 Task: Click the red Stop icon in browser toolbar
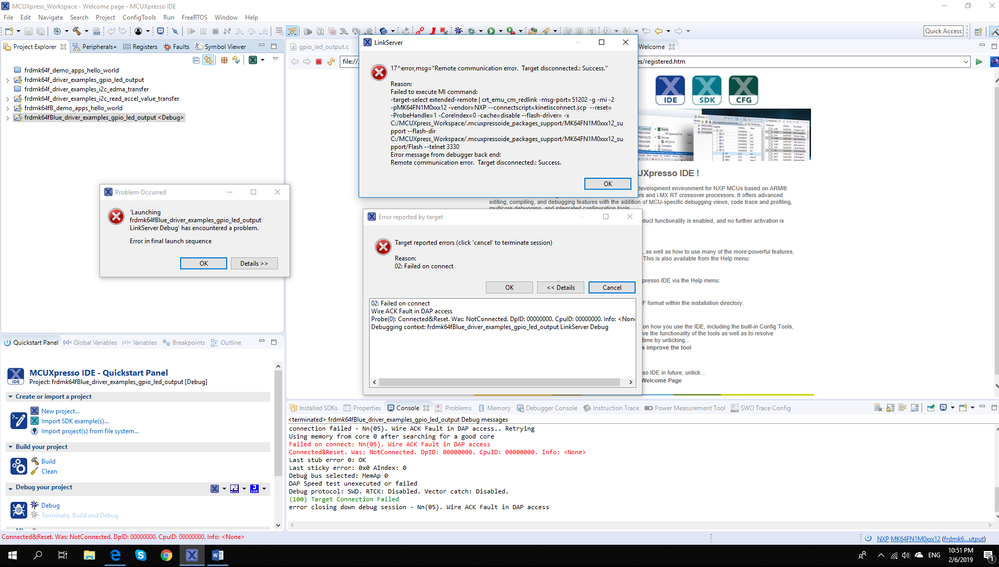click(x=319, y=62)
